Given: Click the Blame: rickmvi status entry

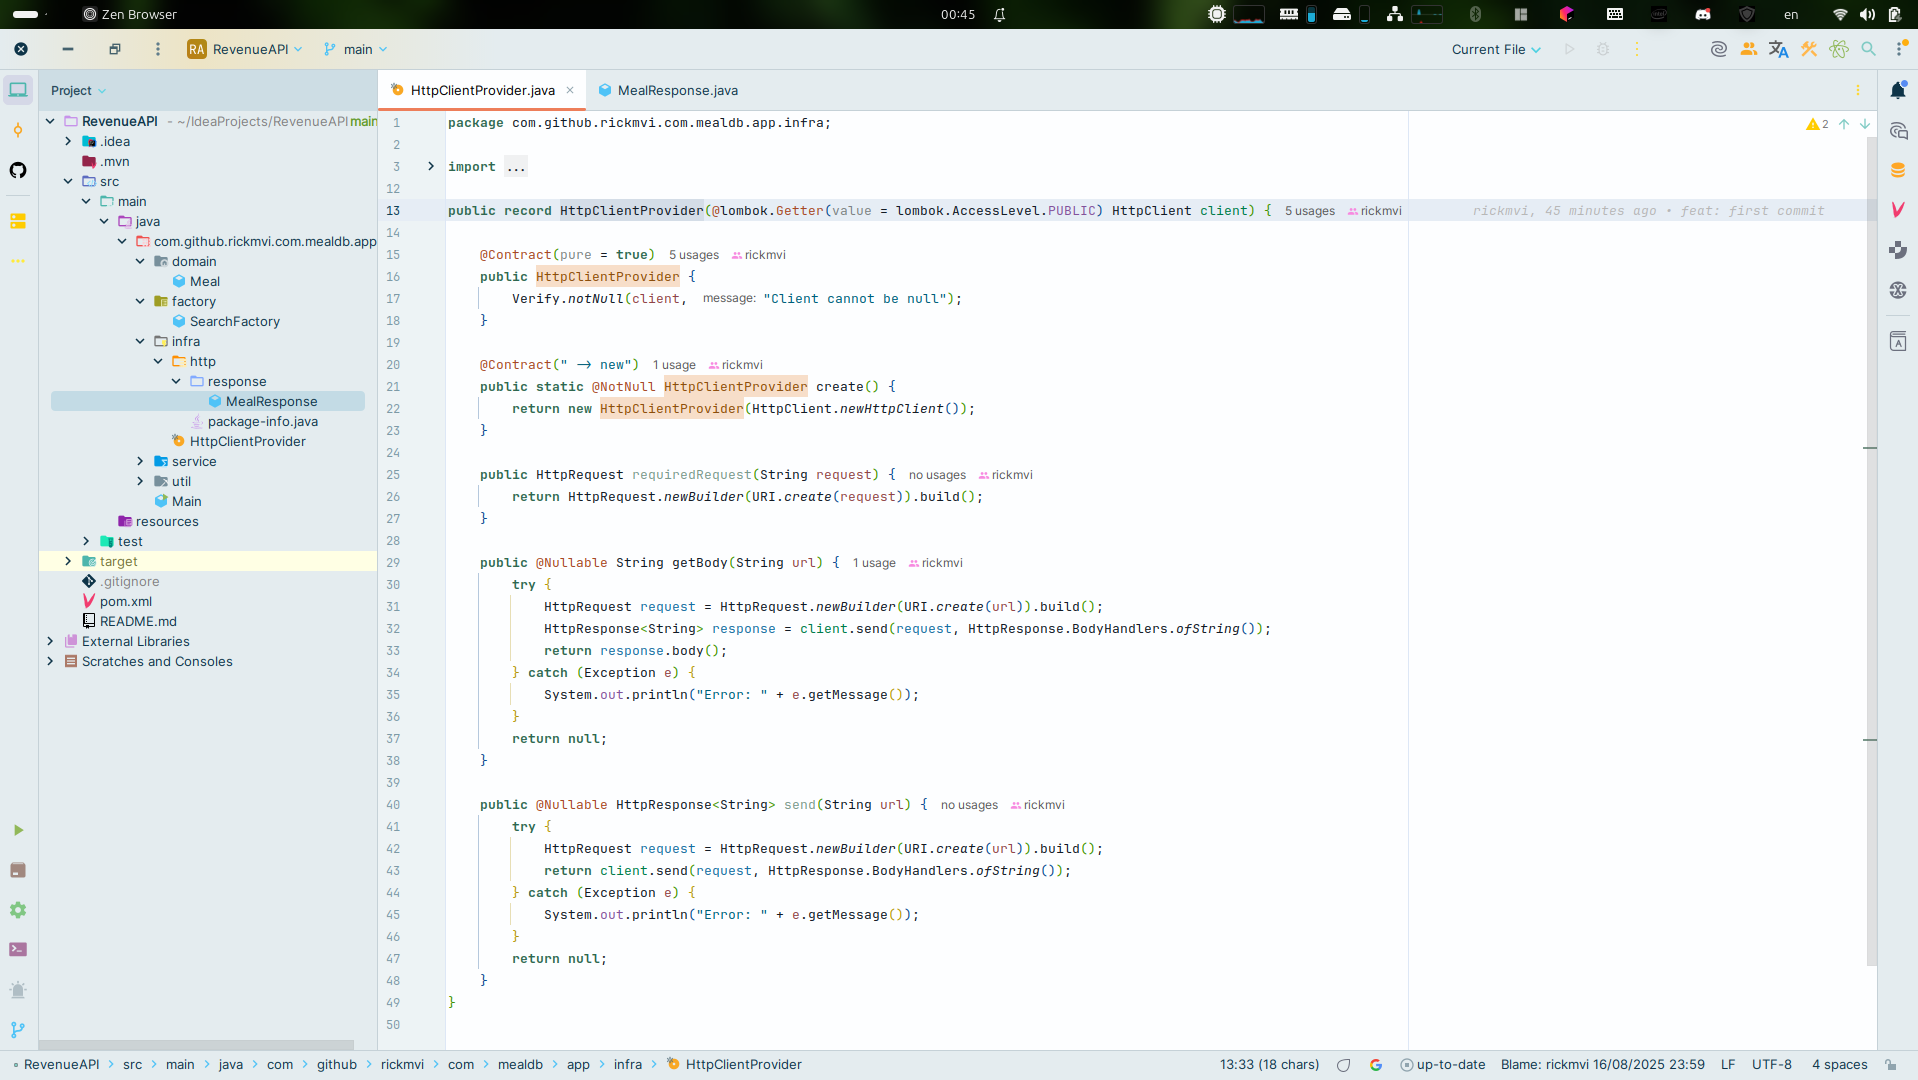Looking at the screenshot, I should [x=1602, y=1065].
